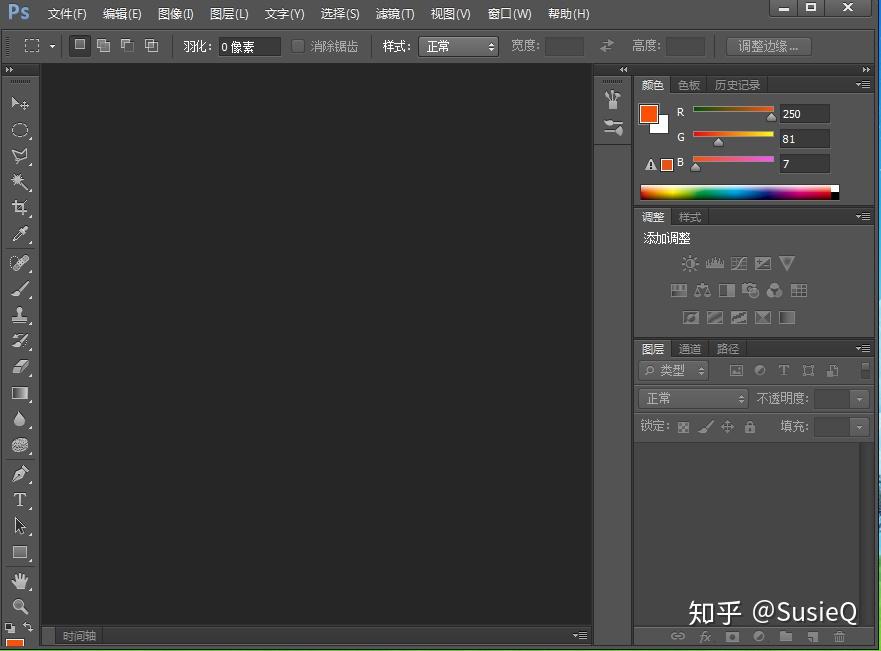
Task: Choose Add to Selection mode
Action: (103, 45)
